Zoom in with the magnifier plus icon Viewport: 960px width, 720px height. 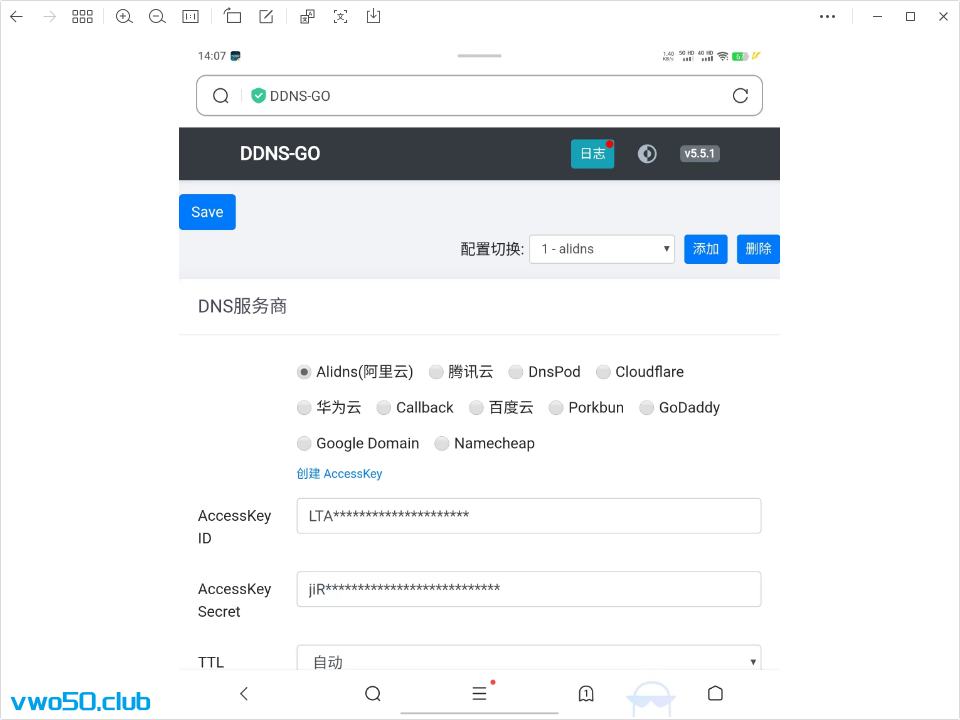point(124,17)
